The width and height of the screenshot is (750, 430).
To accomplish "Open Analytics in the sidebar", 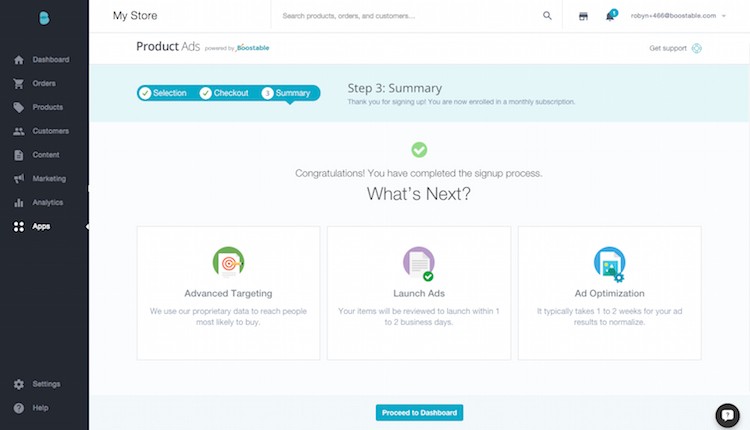I will tap(47, 203).
